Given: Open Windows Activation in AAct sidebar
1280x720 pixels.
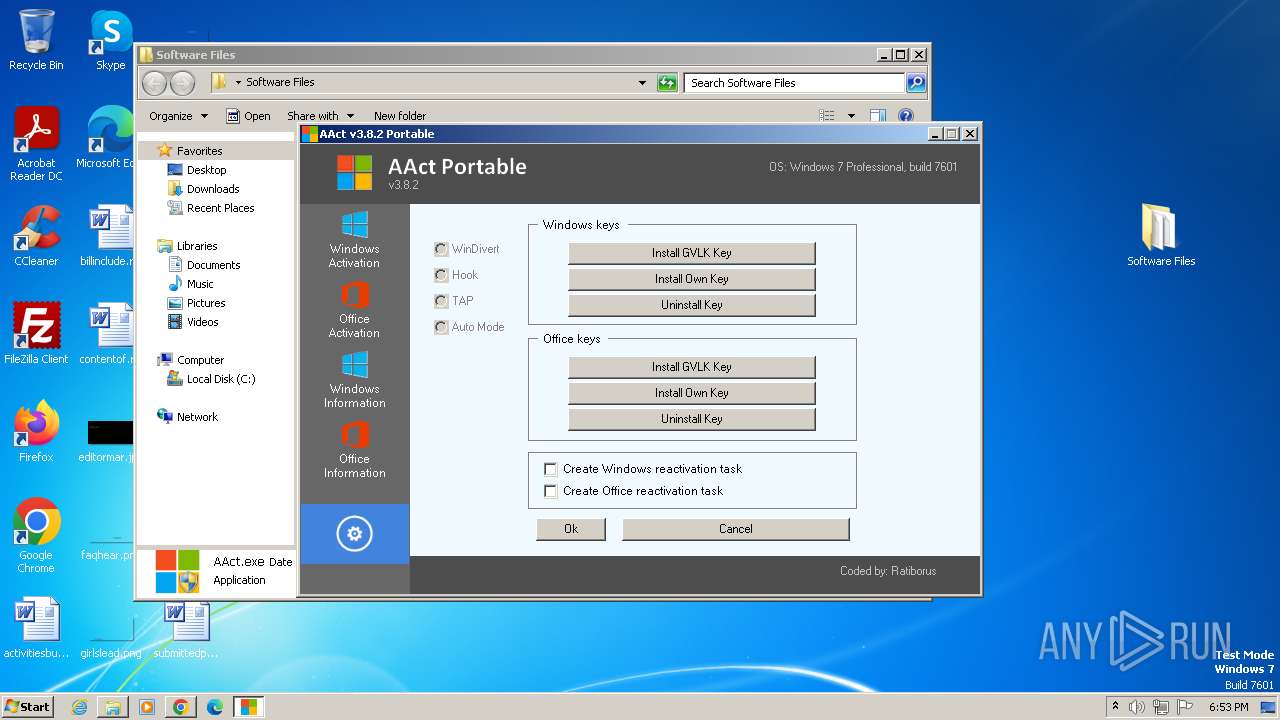Looking at the screenshot, I should click(x=354, y=240).
